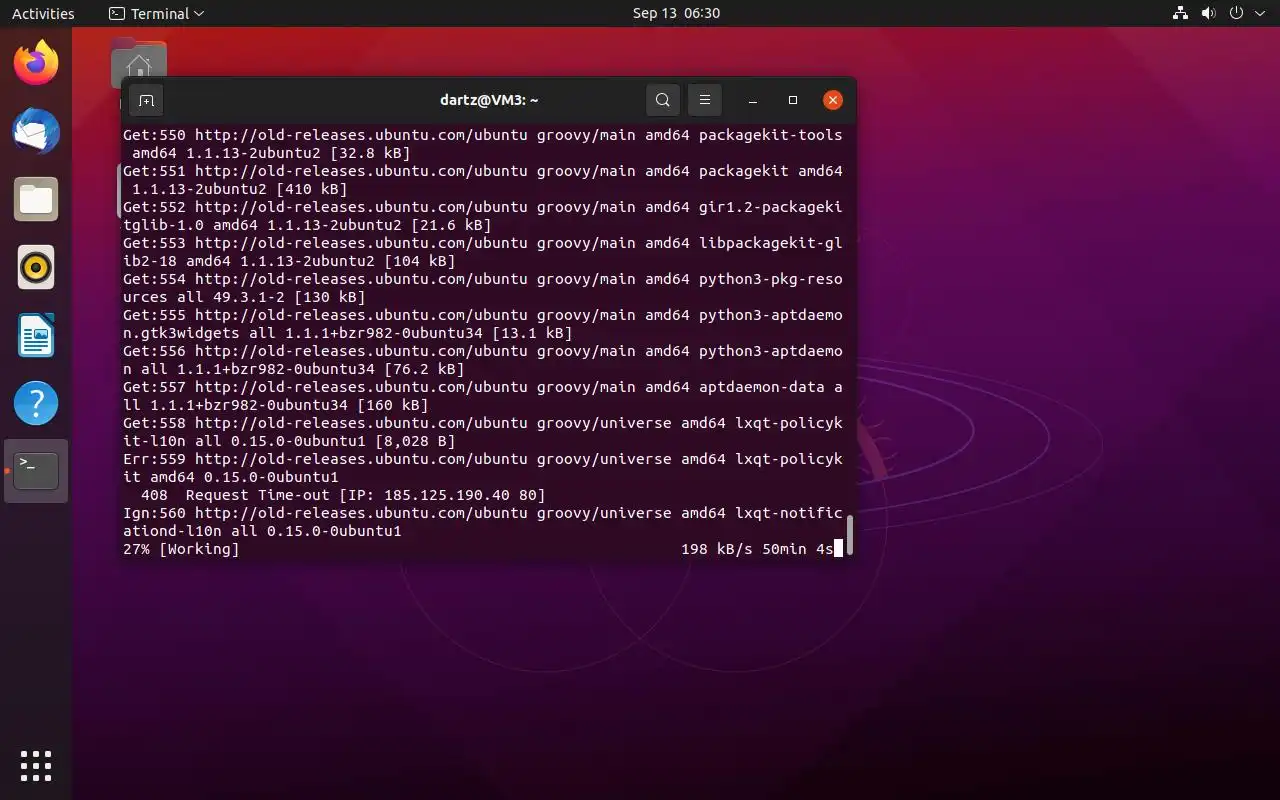Click the Get:558 lxqt-policykit-l10n line
1280x800 pixels.
(483, 432)
